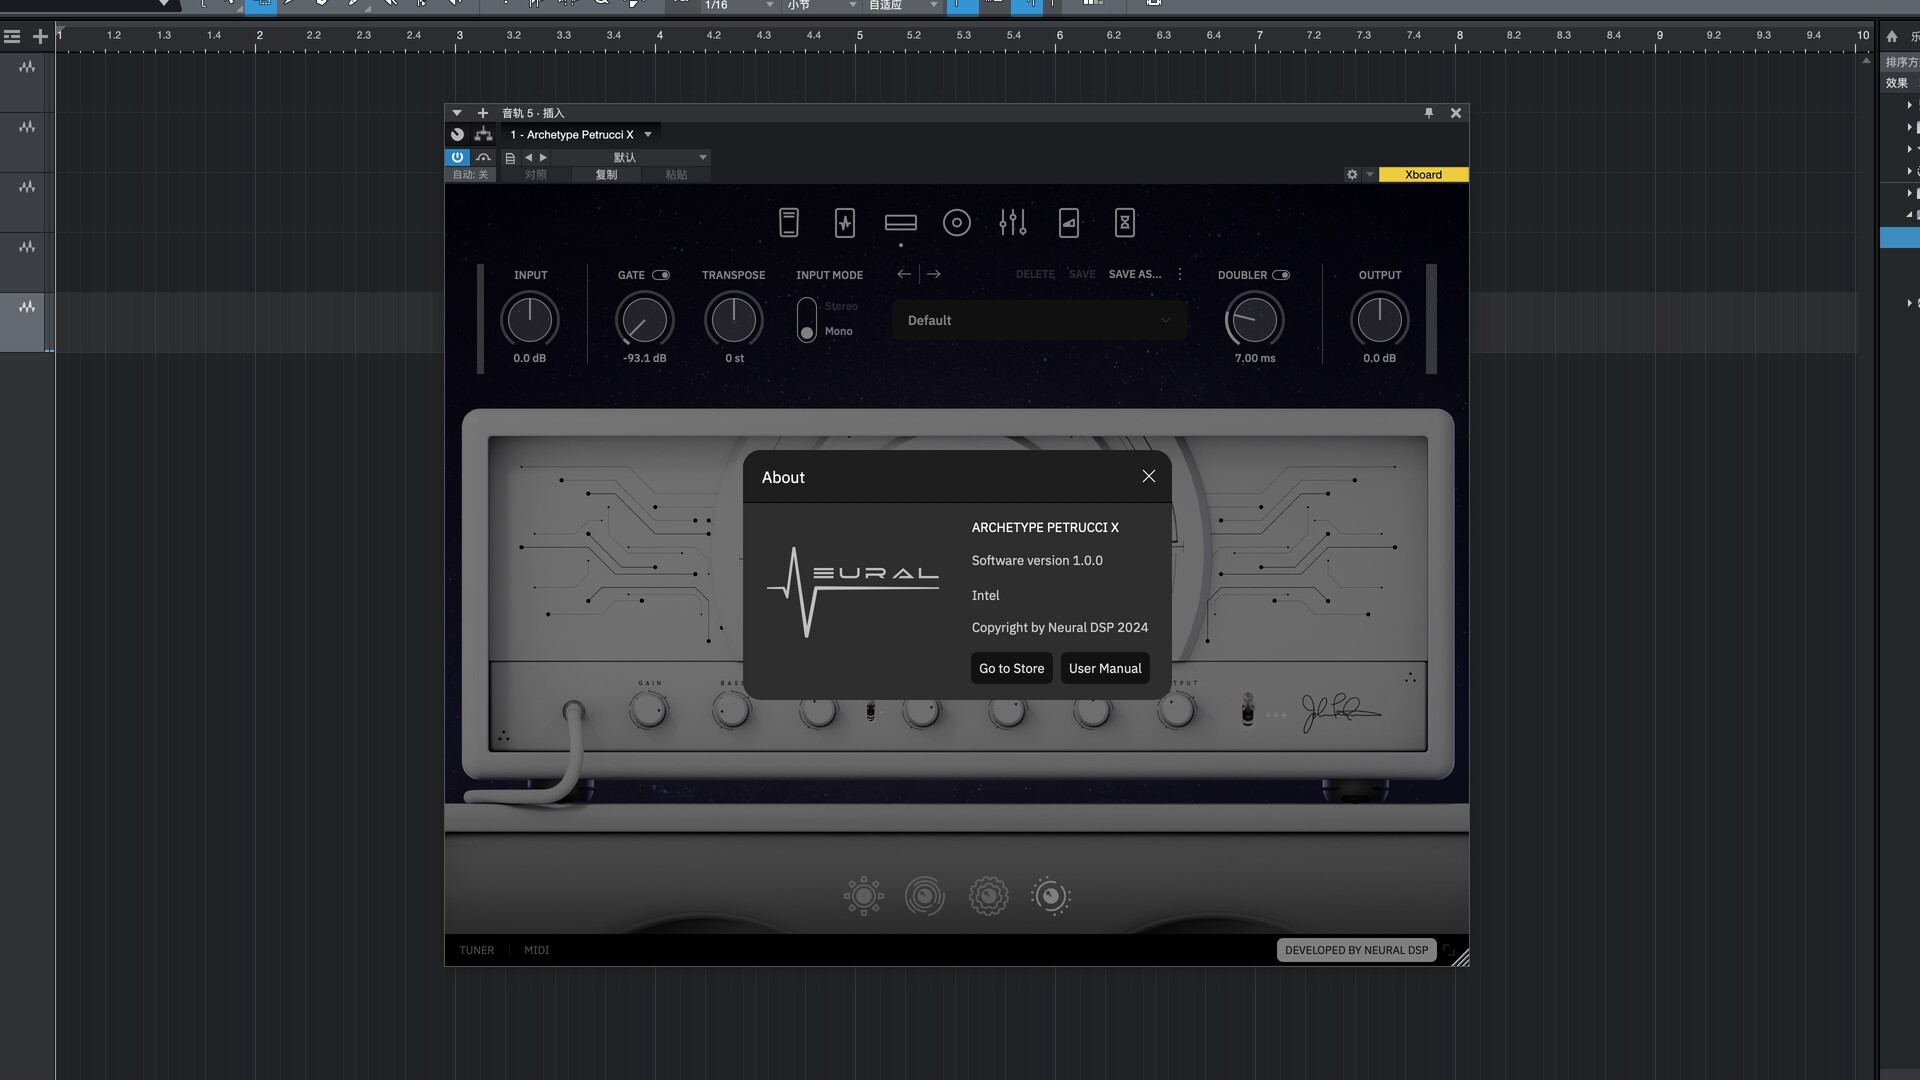Open the User Manual button
1920x1080 pixels.
(1104, 668)
